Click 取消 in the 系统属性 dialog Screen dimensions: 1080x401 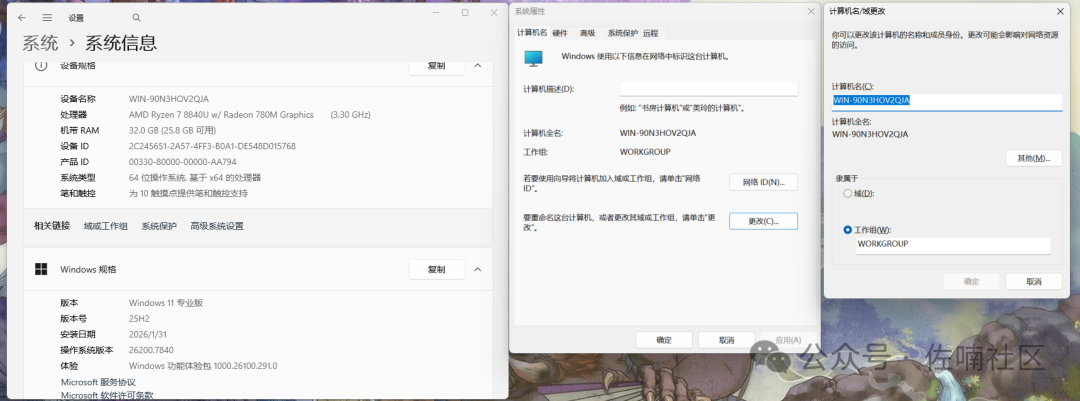[x=727, y=340]
